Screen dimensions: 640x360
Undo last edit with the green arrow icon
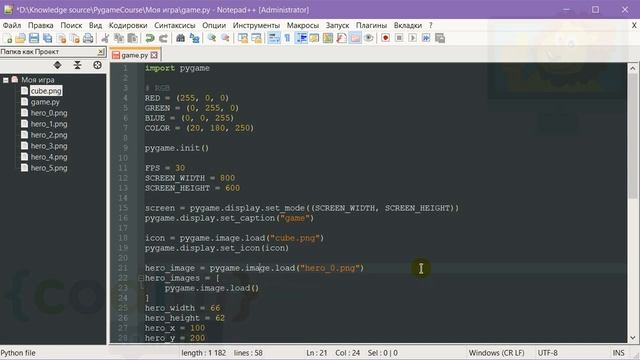pyautogui.click(x=150, y=38)
